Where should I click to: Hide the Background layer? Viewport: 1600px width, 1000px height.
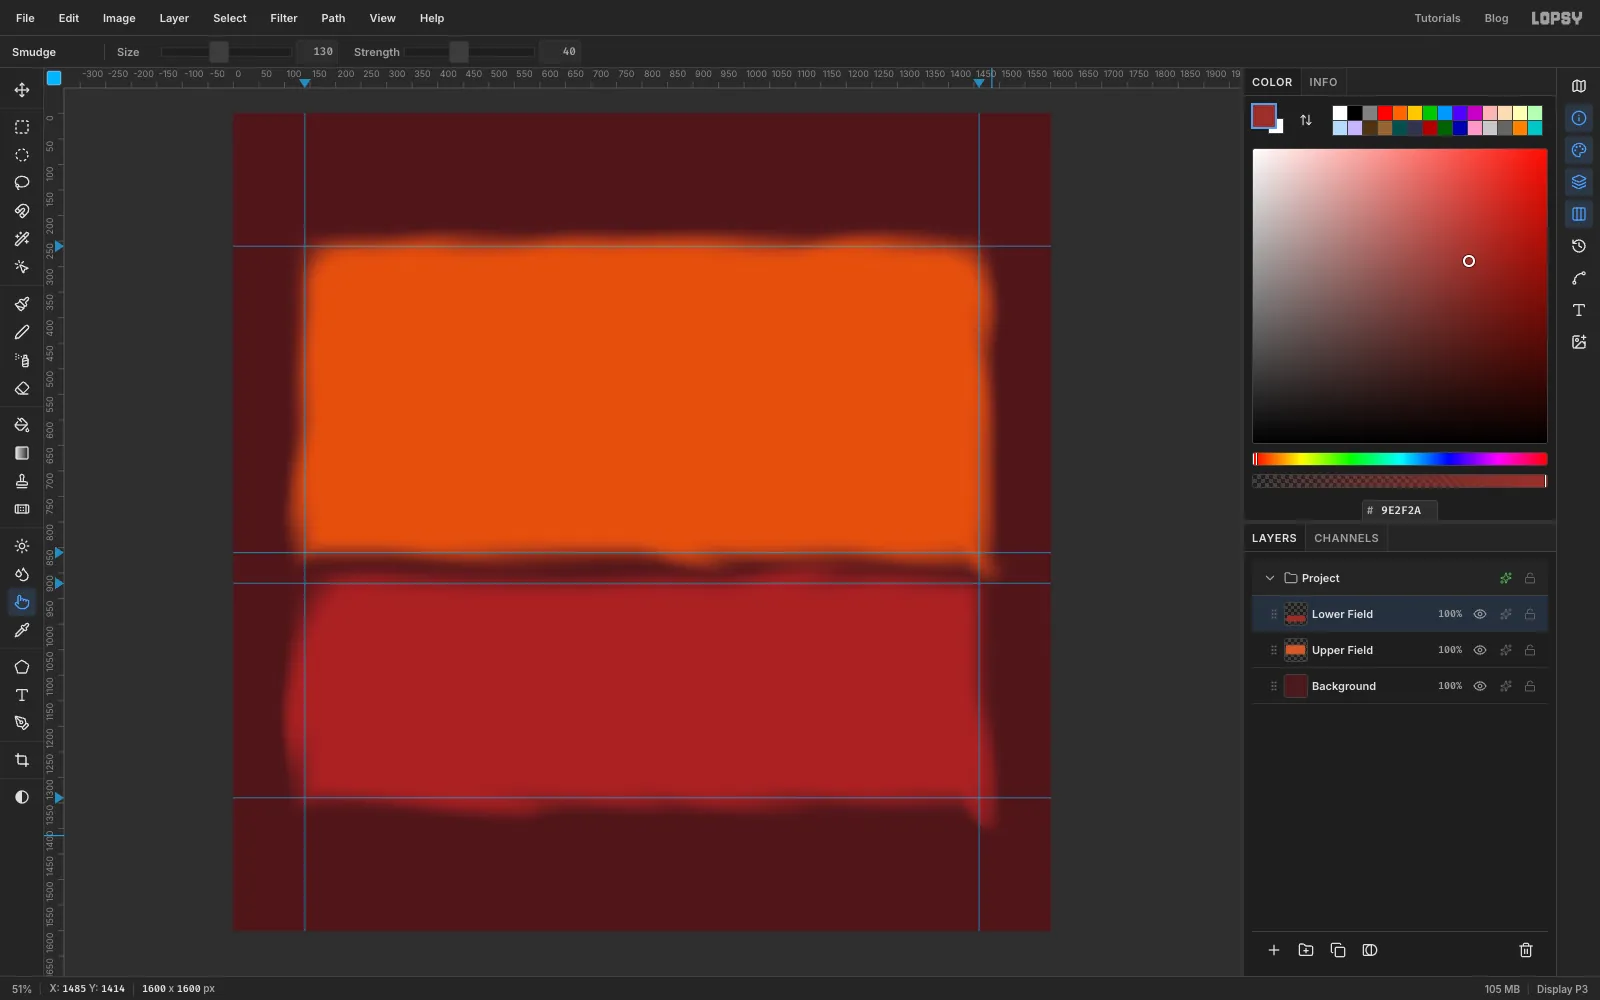tap(1480, 686)
